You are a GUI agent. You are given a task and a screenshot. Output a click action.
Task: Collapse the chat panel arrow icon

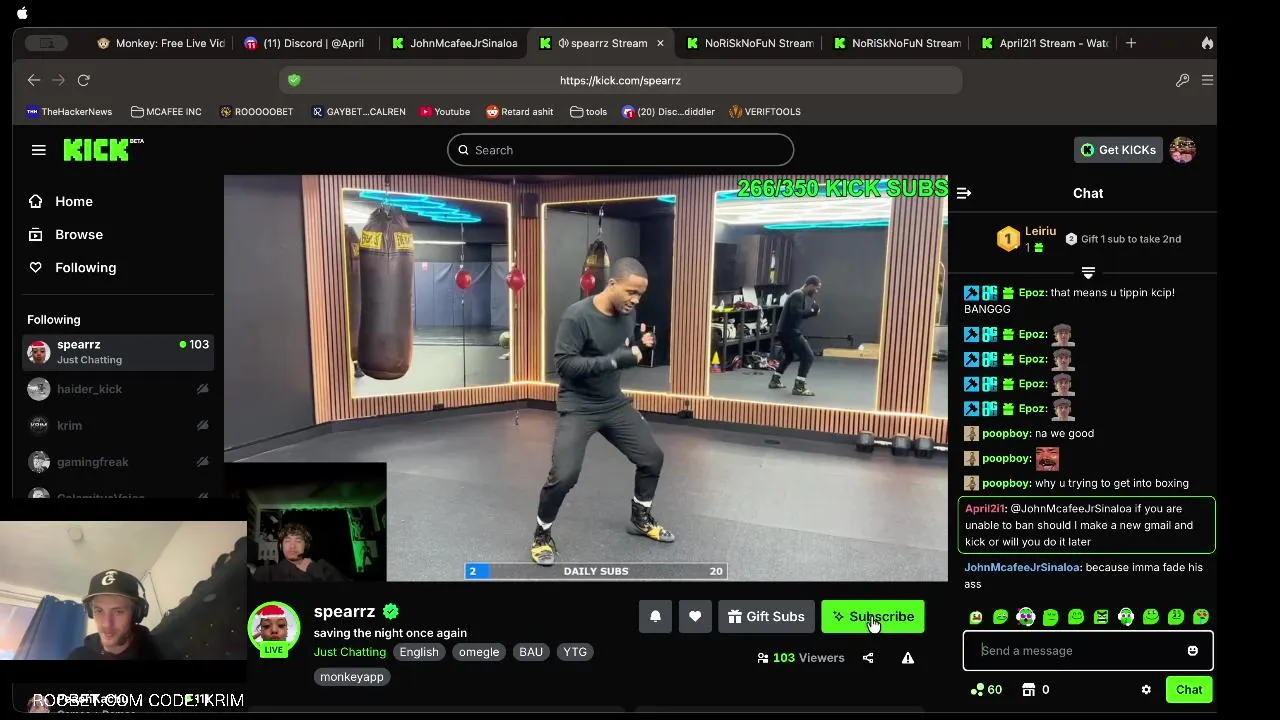pyautogui.click(x=964, y=193)
